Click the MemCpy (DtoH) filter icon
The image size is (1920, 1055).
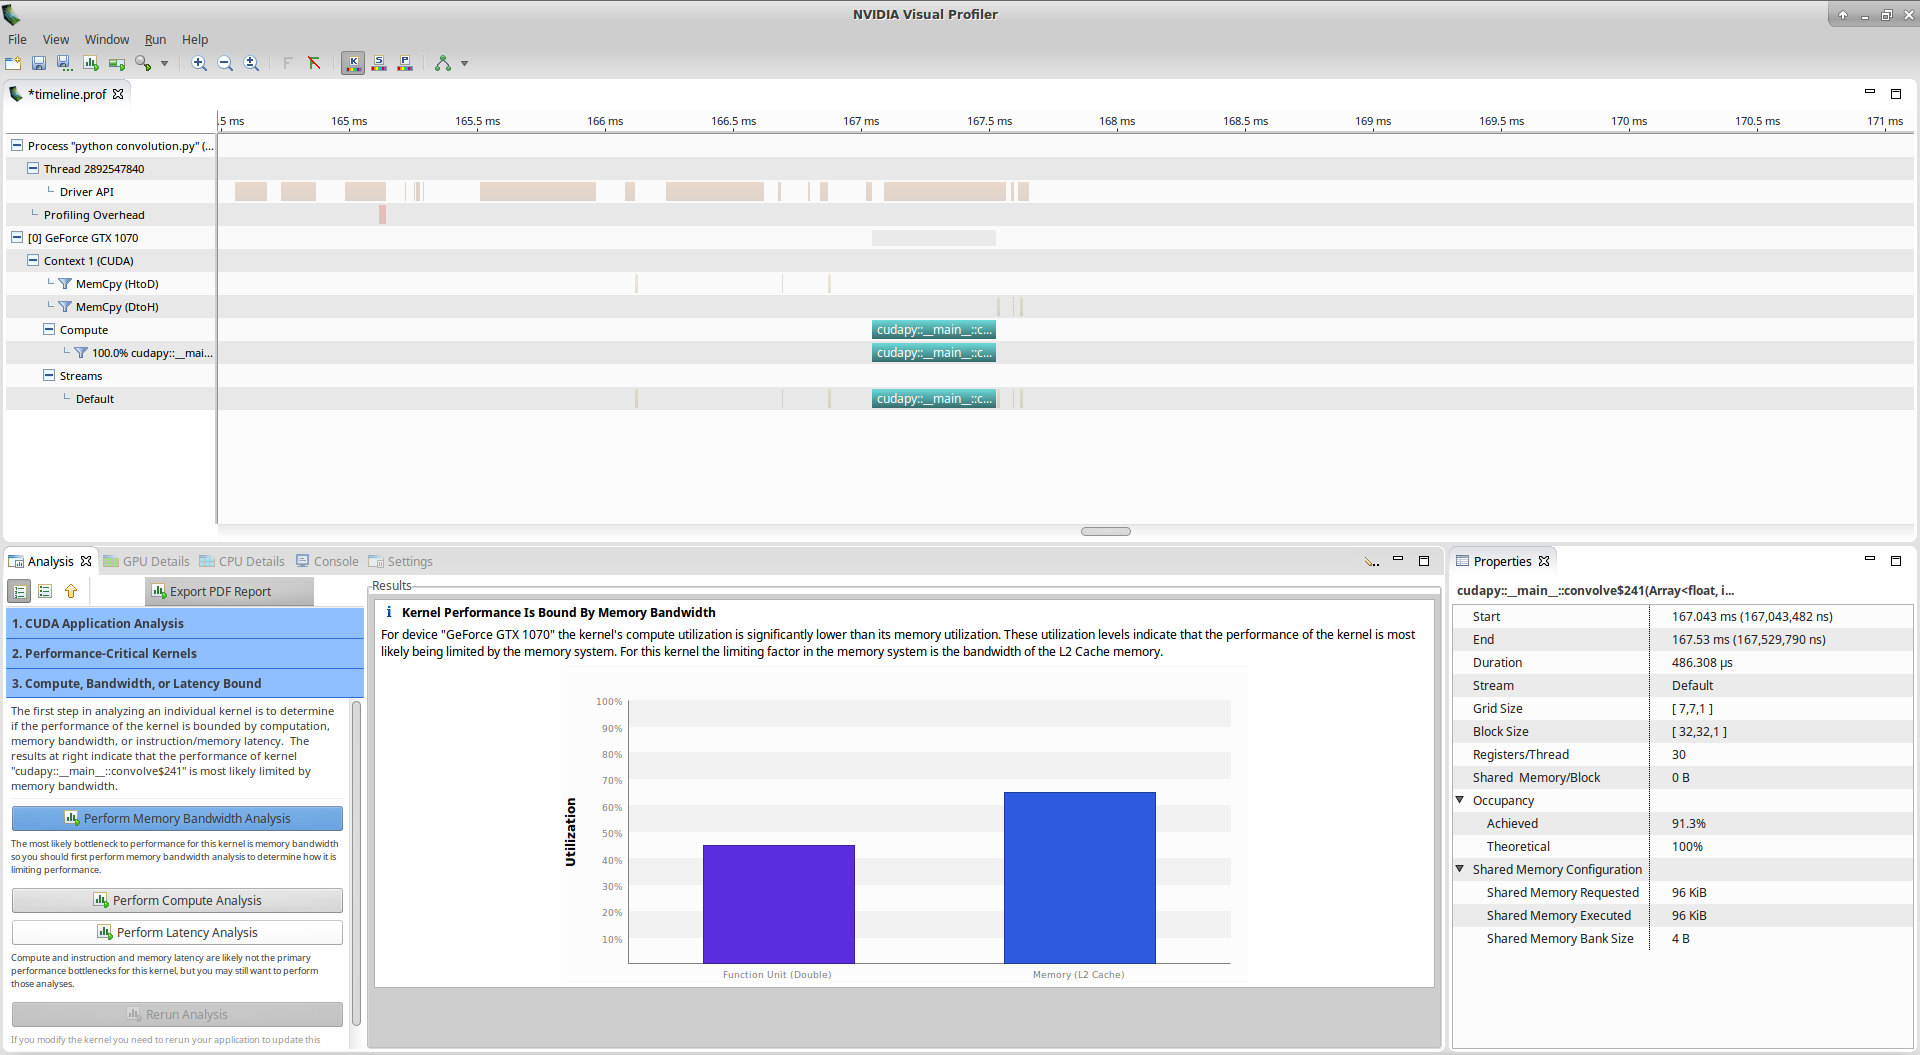point(65,307)
